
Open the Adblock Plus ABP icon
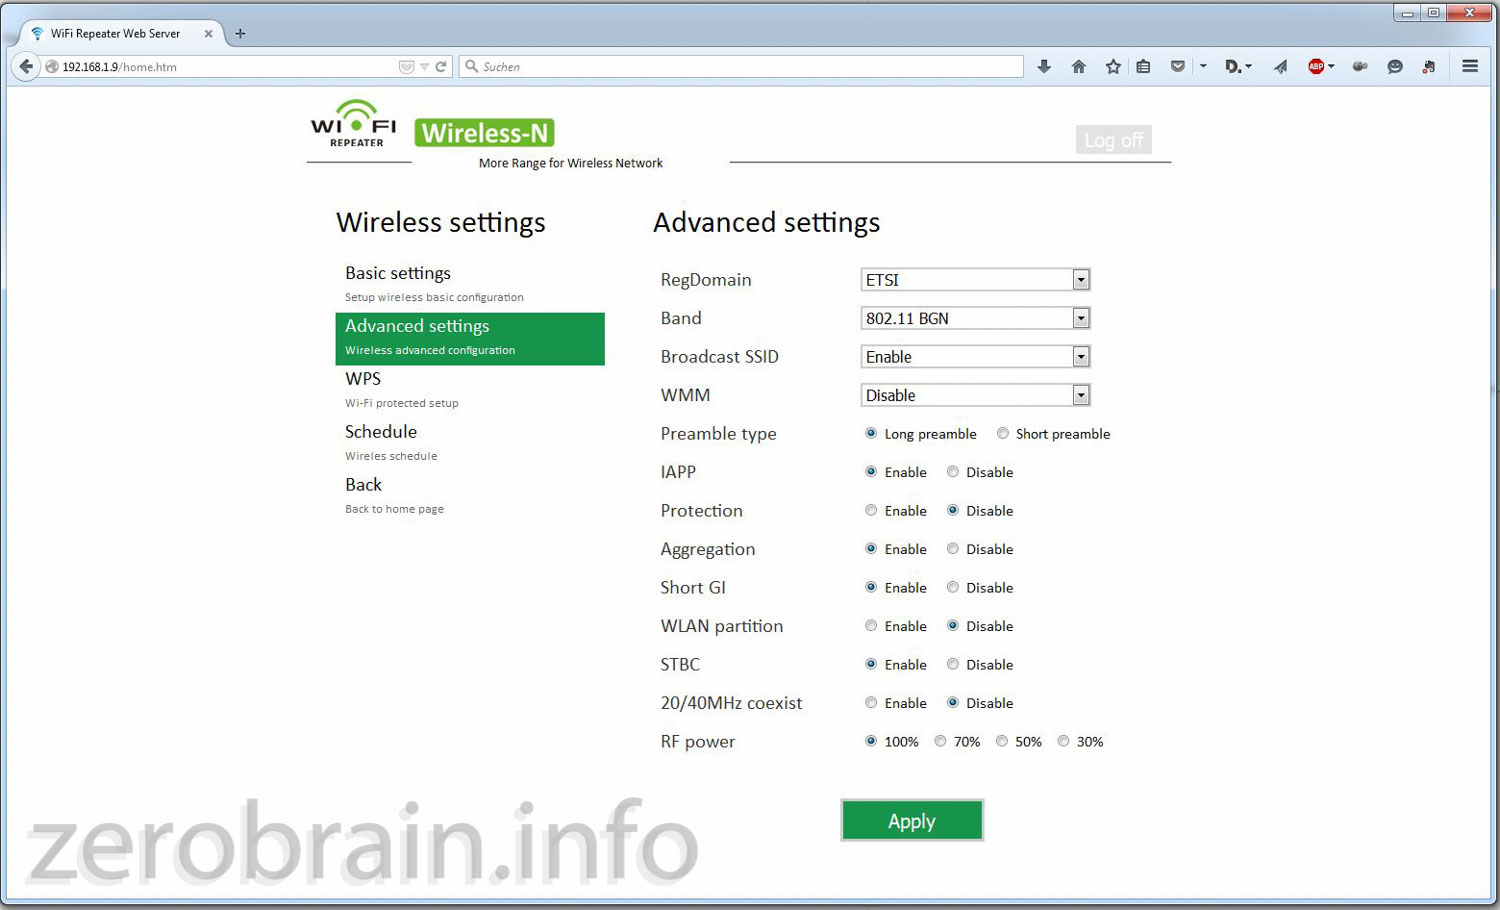click(1316, 67)
